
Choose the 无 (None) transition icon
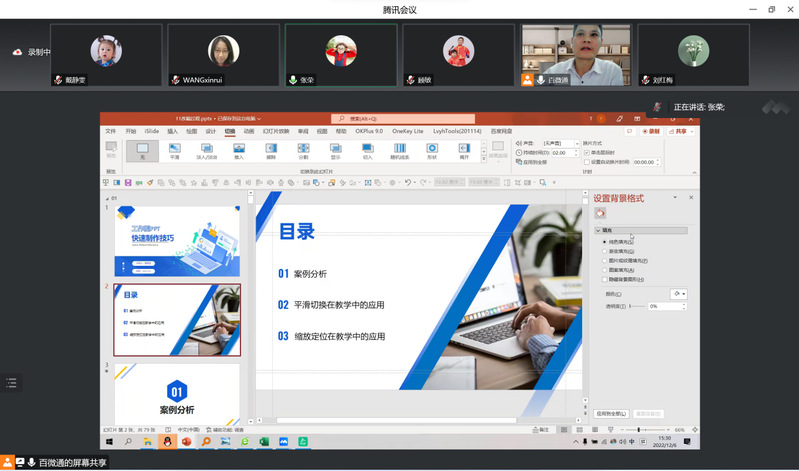coord(142,150)
